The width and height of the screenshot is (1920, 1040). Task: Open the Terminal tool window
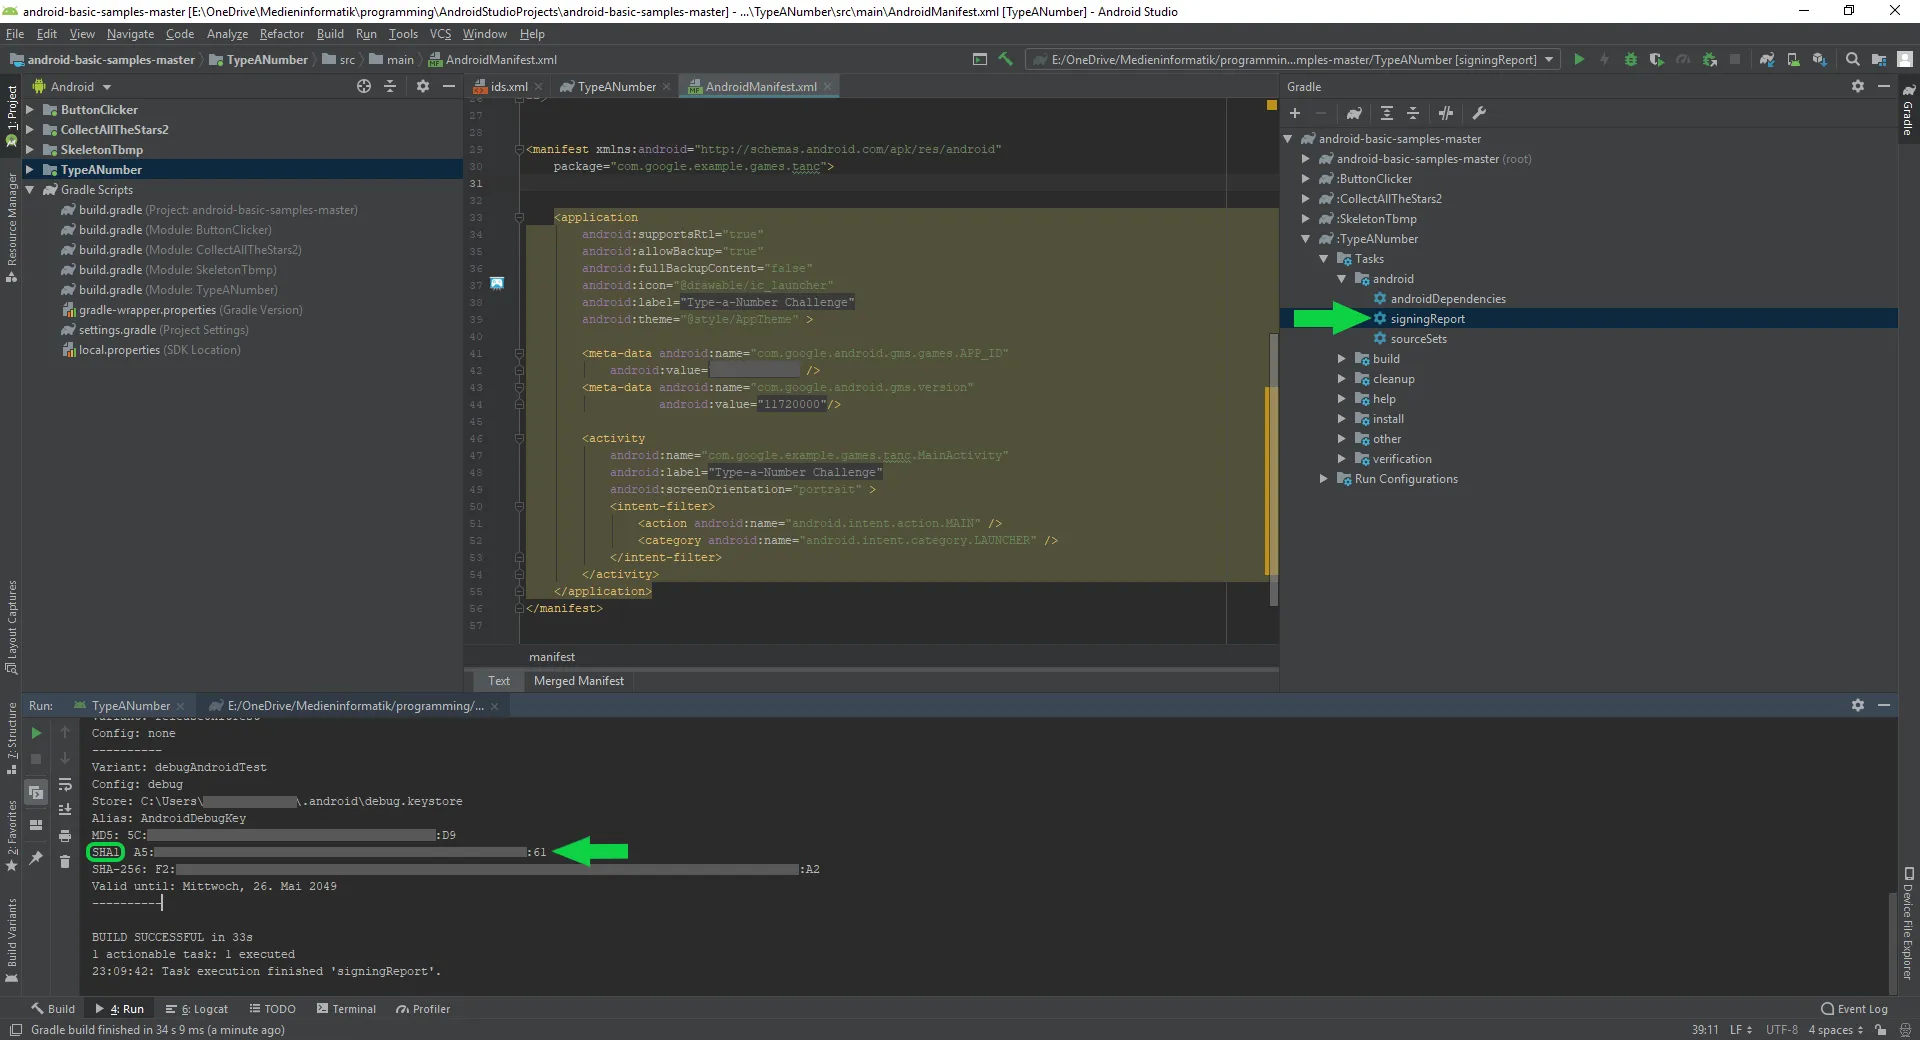[346, 1009]
